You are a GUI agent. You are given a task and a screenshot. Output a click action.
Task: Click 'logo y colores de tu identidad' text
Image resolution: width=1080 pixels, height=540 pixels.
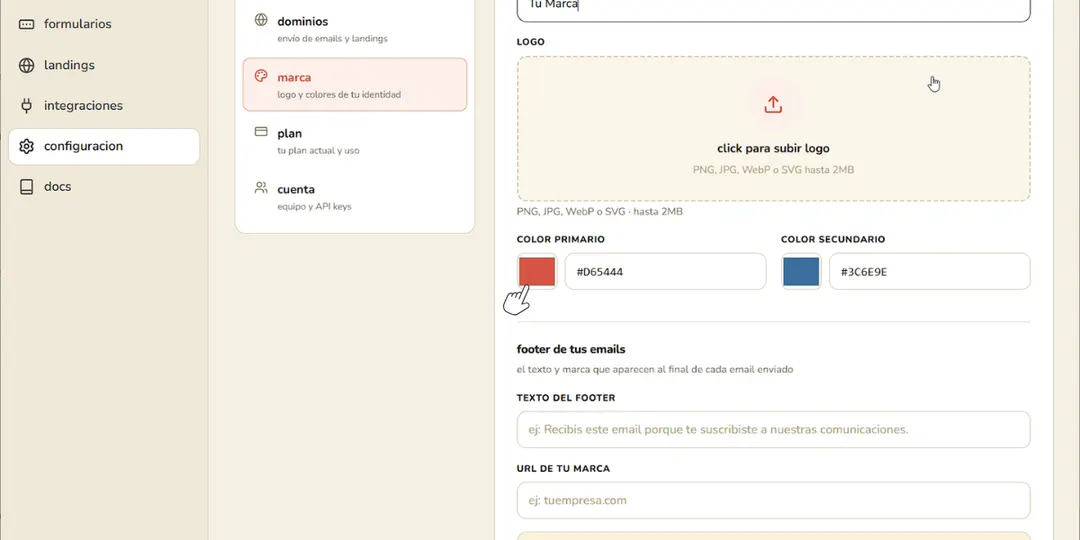pyautogui.click(x=339, y=94)
